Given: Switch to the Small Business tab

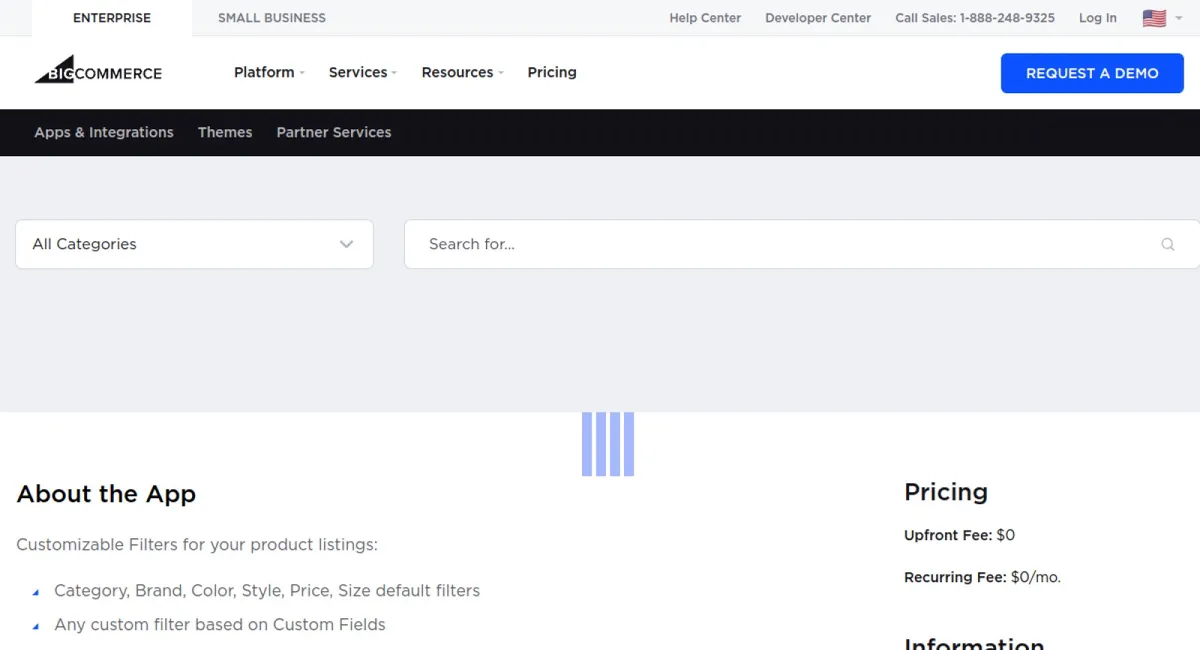Looking at the screenshot, I should (272, 18).
